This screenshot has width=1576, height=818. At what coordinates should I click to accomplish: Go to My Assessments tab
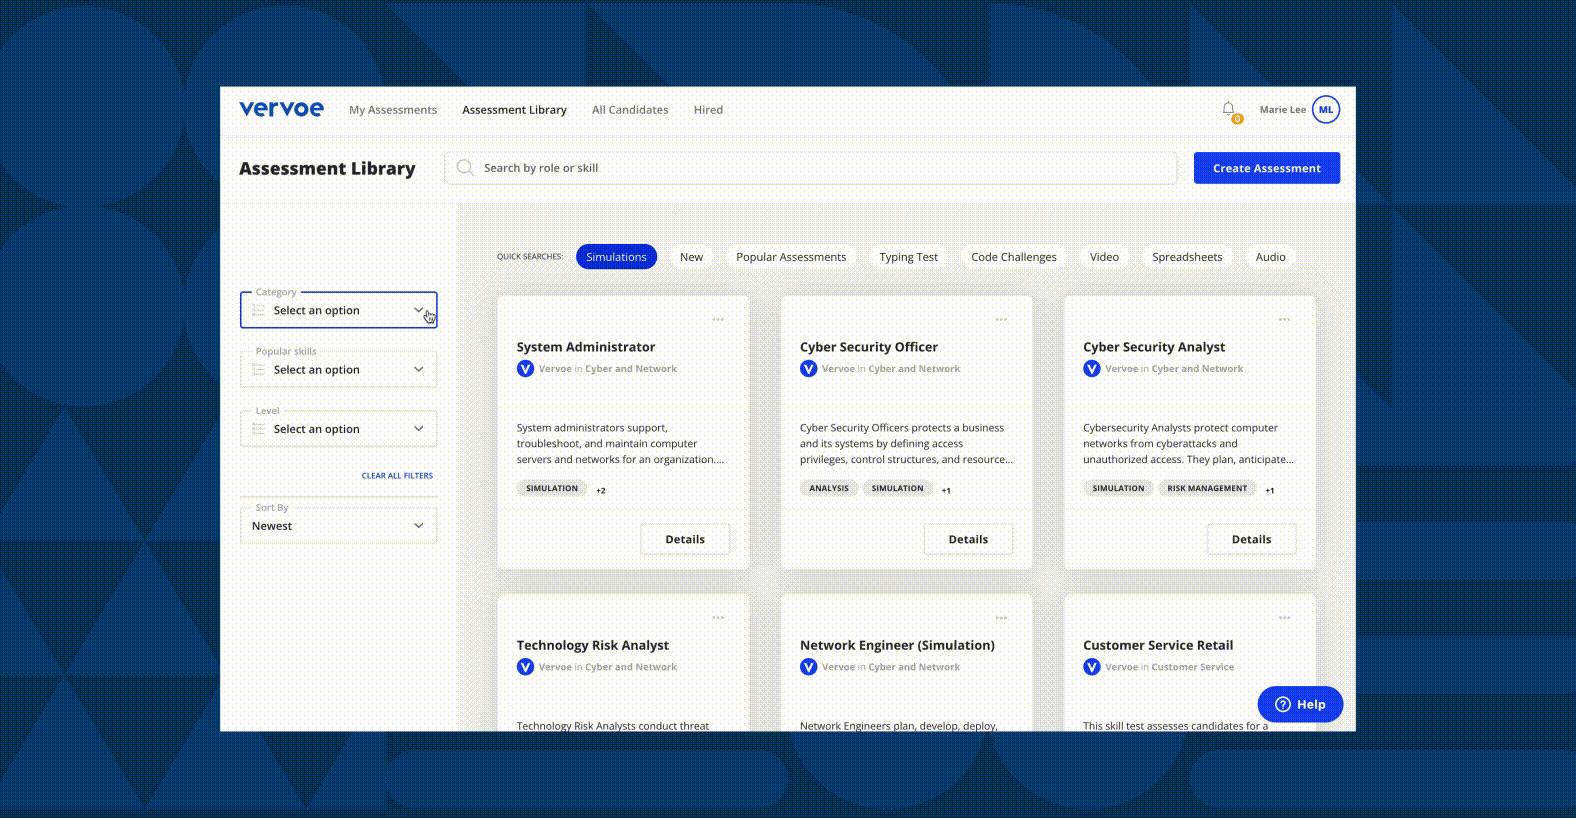[393, 110]
